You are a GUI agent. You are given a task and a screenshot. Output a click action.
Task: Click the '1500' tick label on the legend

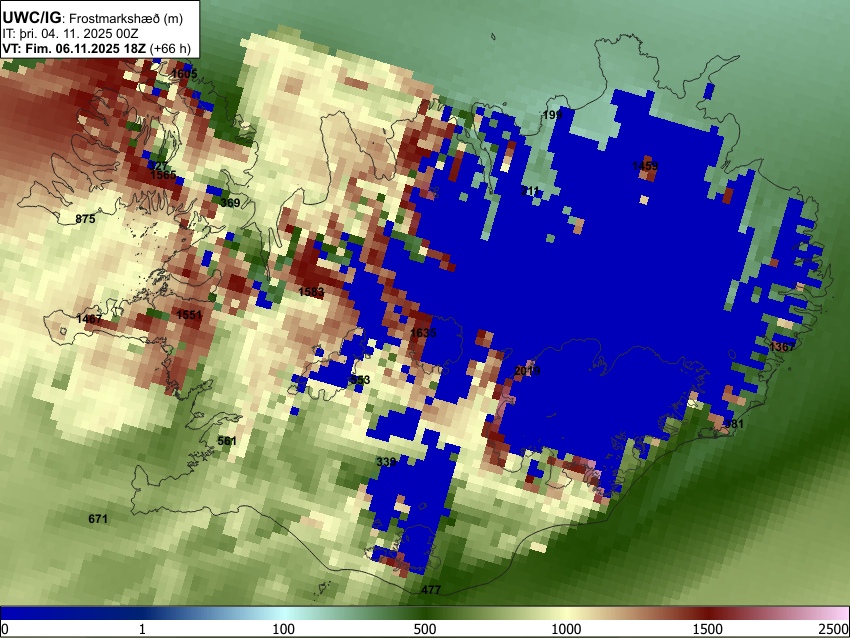tap(707, 629)
